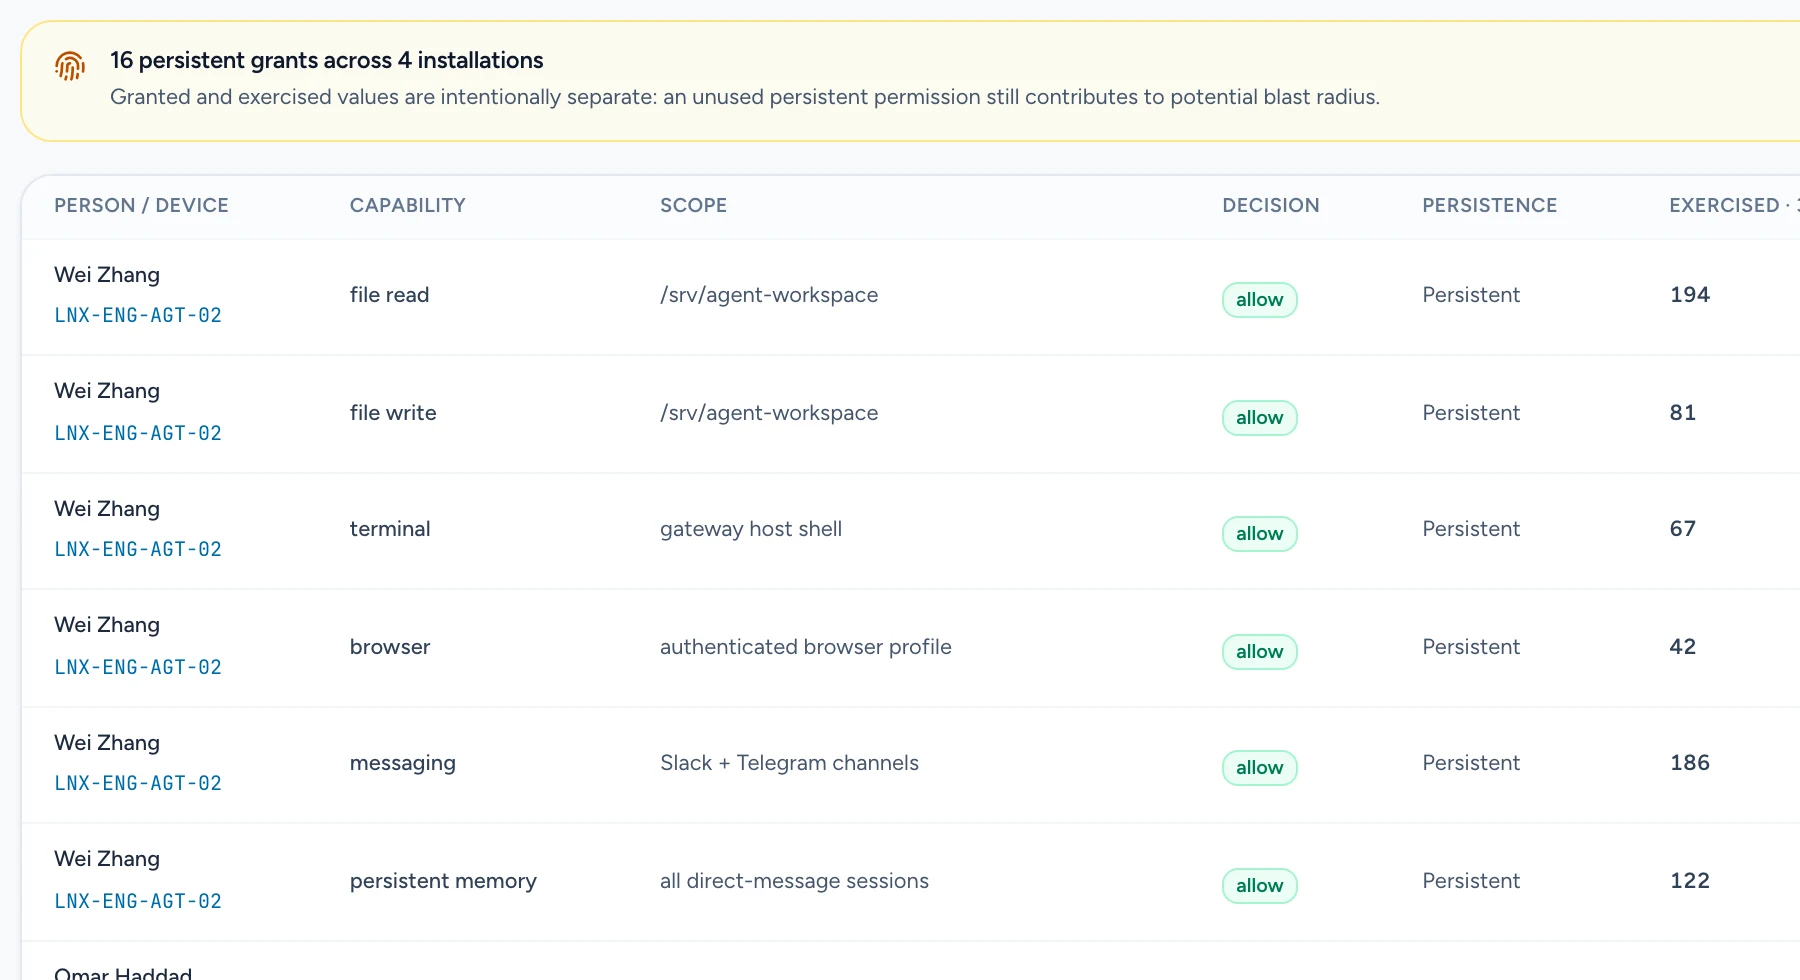The height and width of the screenshot is (980, 1800).
Task: Click the Wei Zhang name in messaging row
Action: (x=107, y=743)
